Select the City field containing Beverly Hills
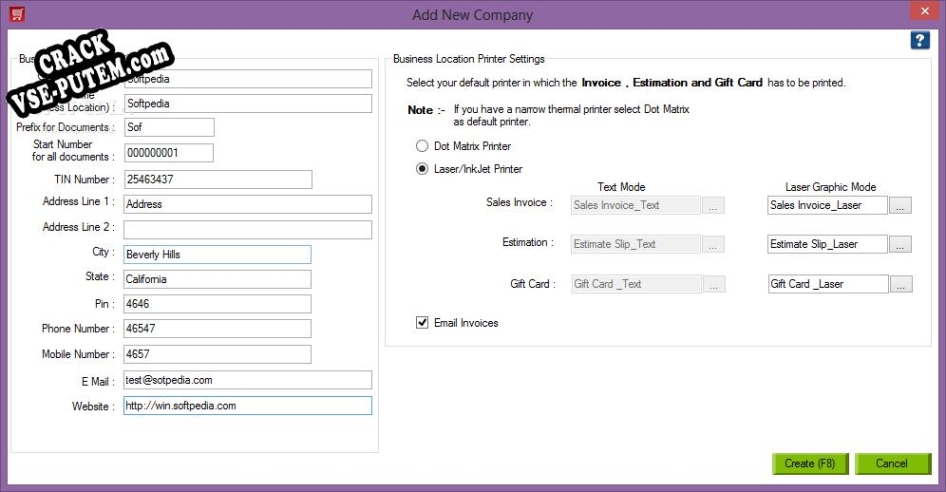This screenshot has height=492, width=946. point(217,254)
